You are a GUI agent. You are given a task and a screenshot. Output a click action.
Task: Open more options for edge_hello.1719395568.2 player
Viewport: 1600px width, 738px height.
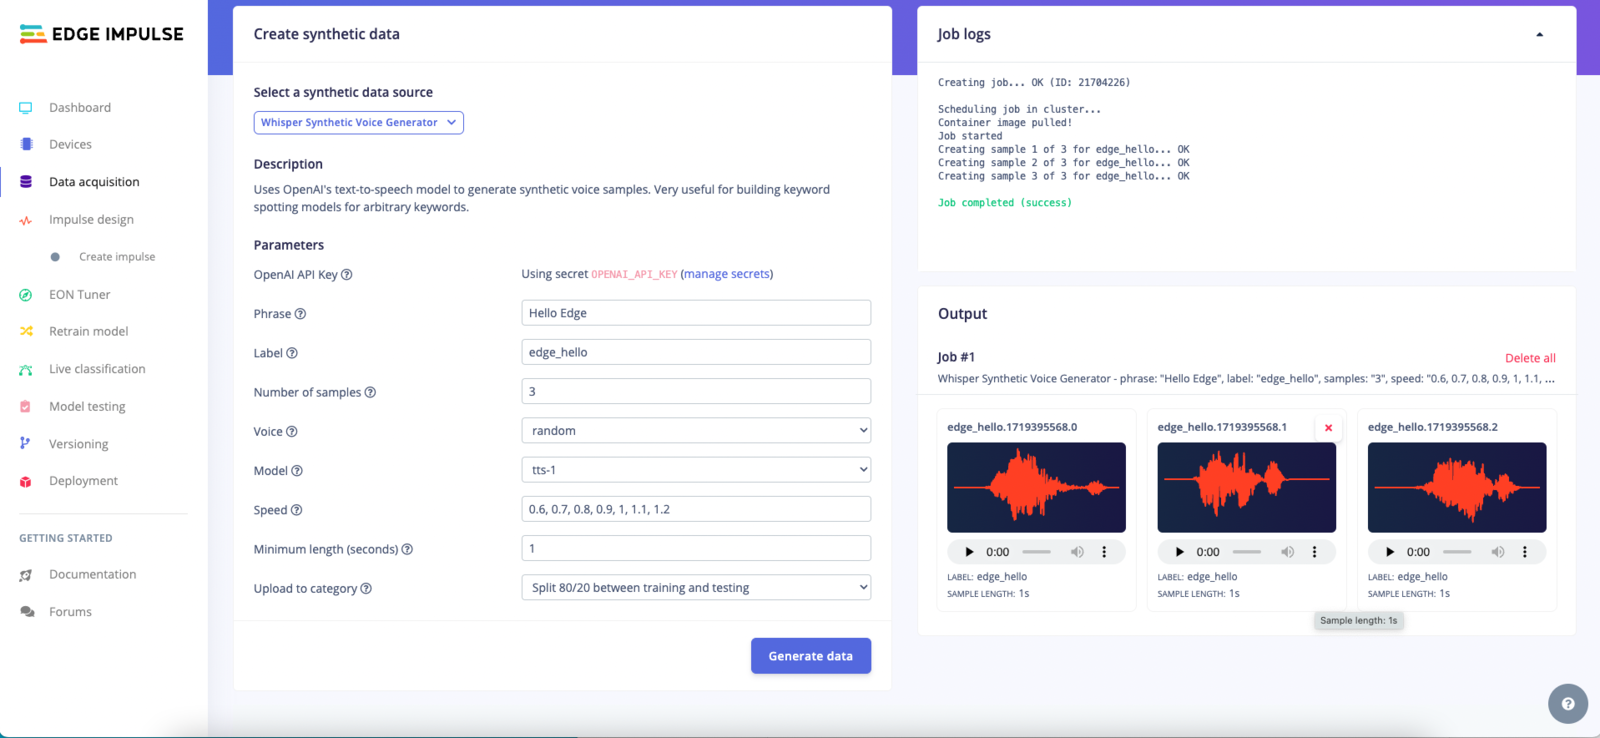point(1525,552)
